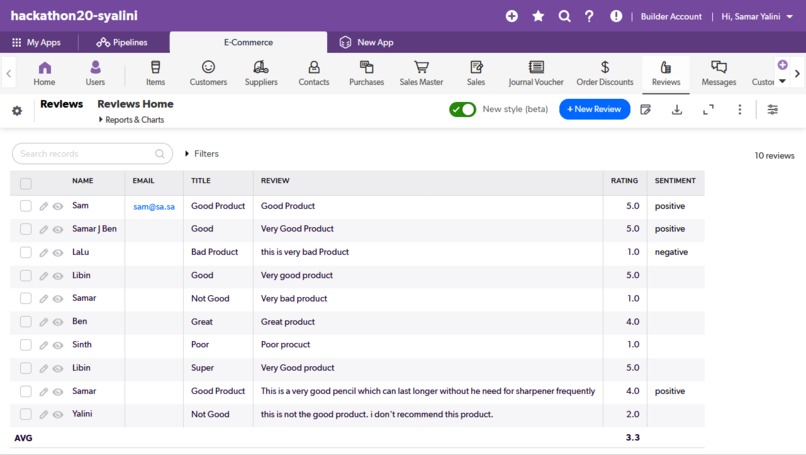Select the Sinth row checkbox
Image resolution: width=806 pixels, height=455 pixels.
coord(26,344)
